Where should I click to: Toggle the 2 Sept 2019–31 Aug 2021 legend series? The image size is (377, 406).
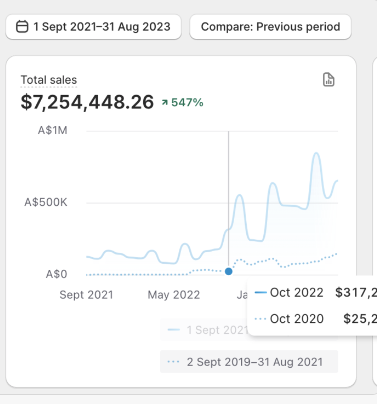249,362
